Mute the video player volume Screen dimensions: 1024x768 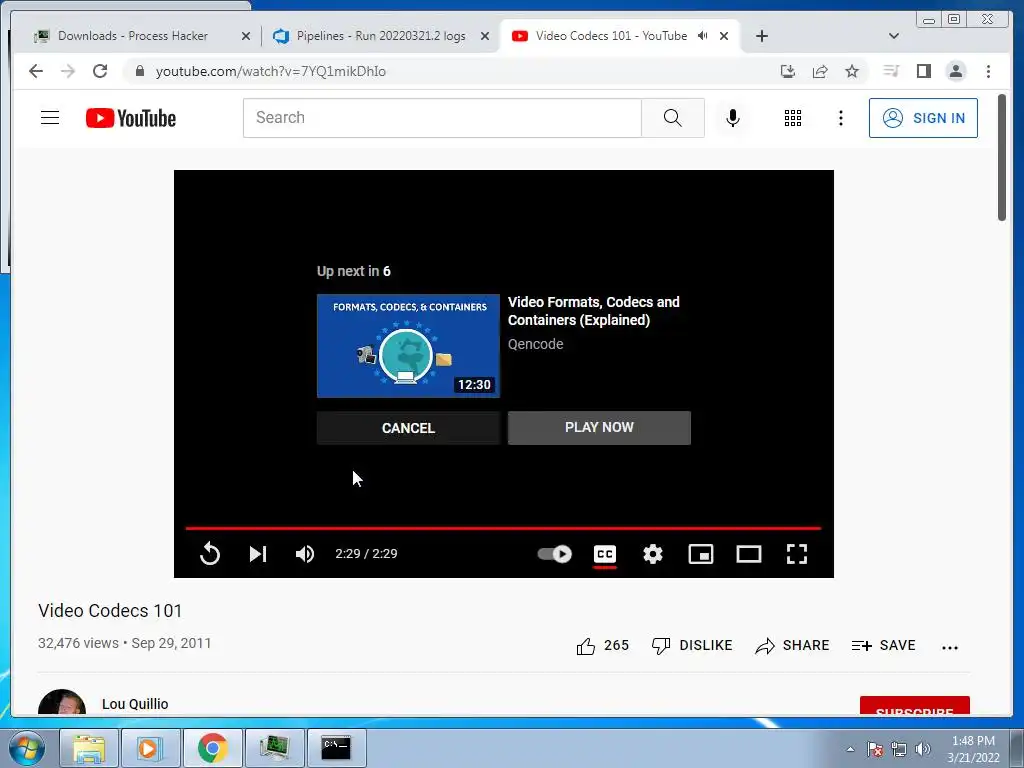(305, 554)
